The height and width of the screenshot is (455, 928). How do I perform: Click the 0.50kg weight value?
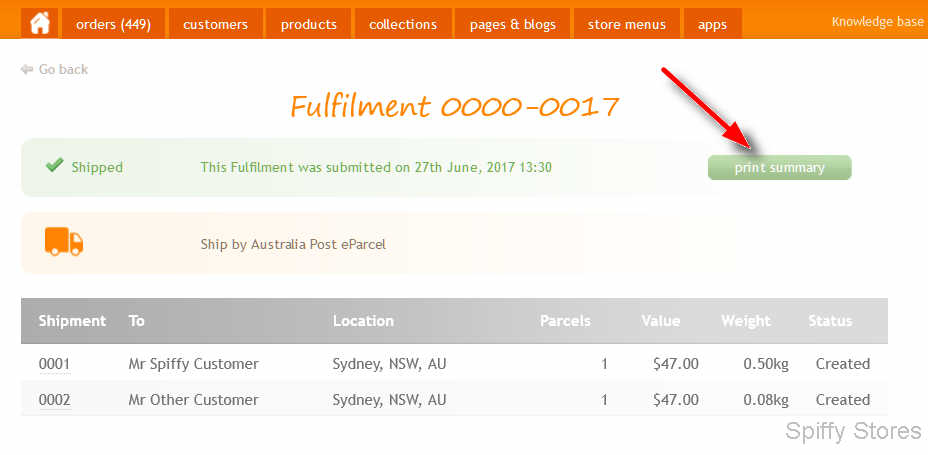point(766,364)
